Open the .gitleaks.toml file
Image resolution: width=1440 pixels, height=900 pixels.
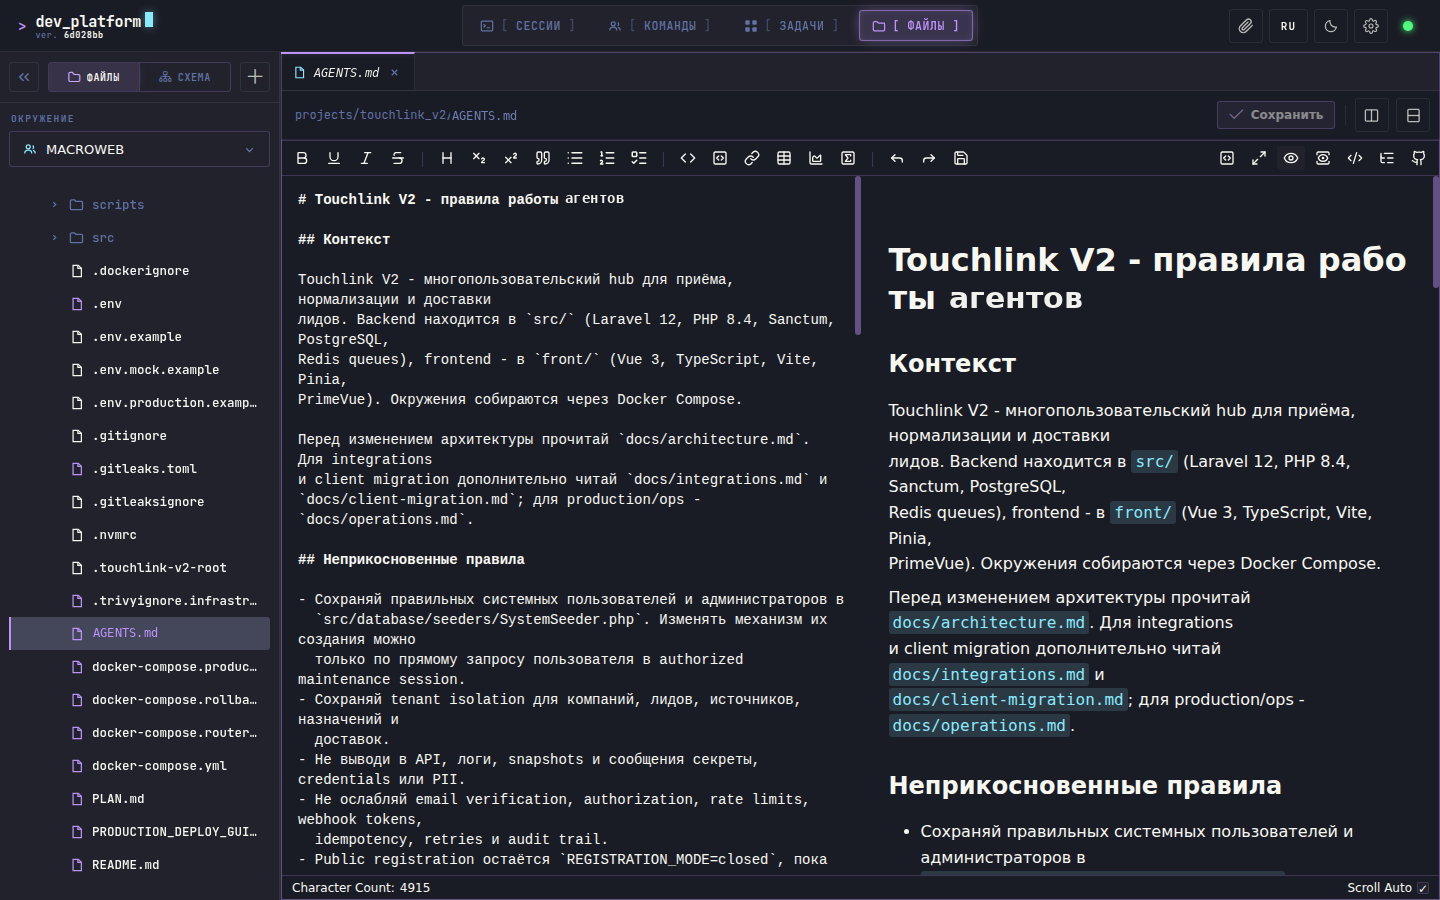click(140, 469)
